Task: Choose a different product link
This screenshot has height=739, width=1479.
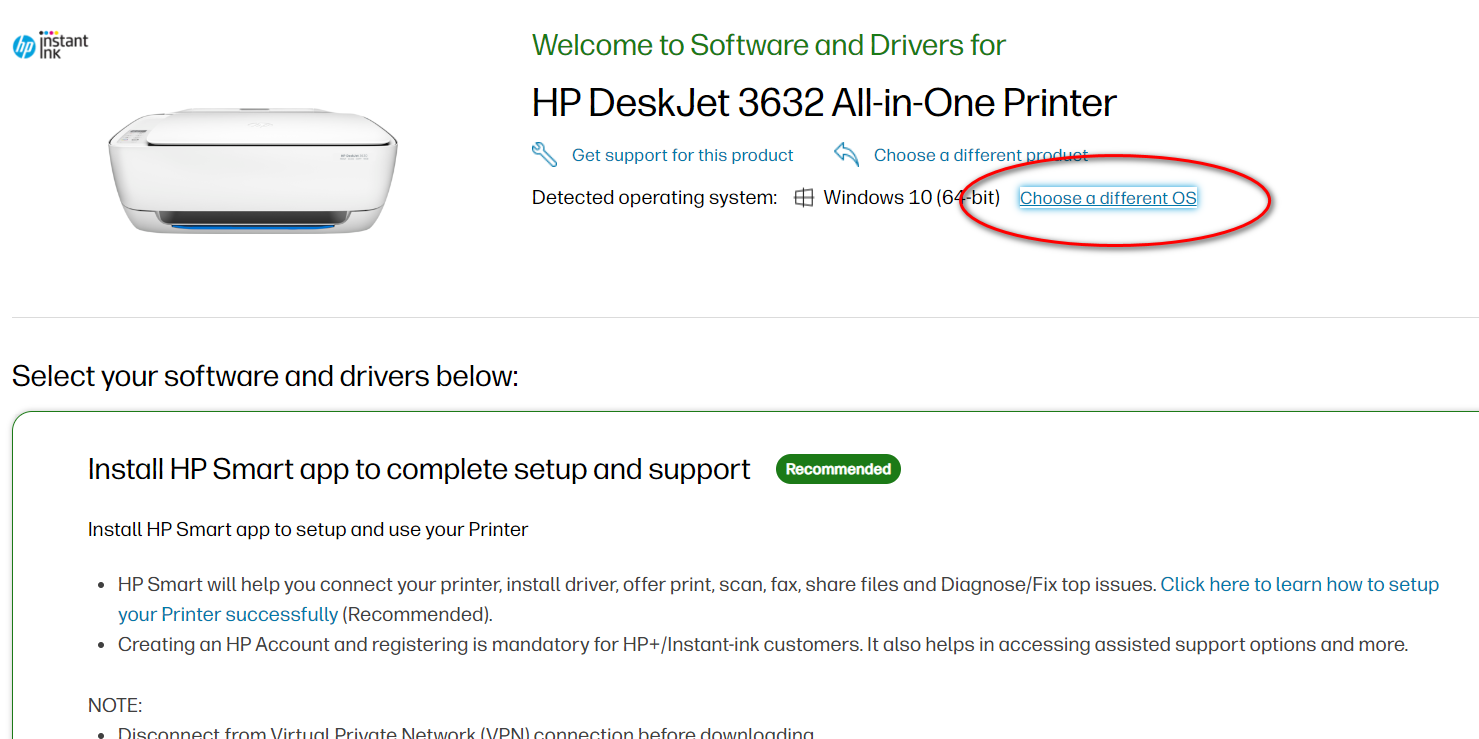Action: click(x=981, y=155)
